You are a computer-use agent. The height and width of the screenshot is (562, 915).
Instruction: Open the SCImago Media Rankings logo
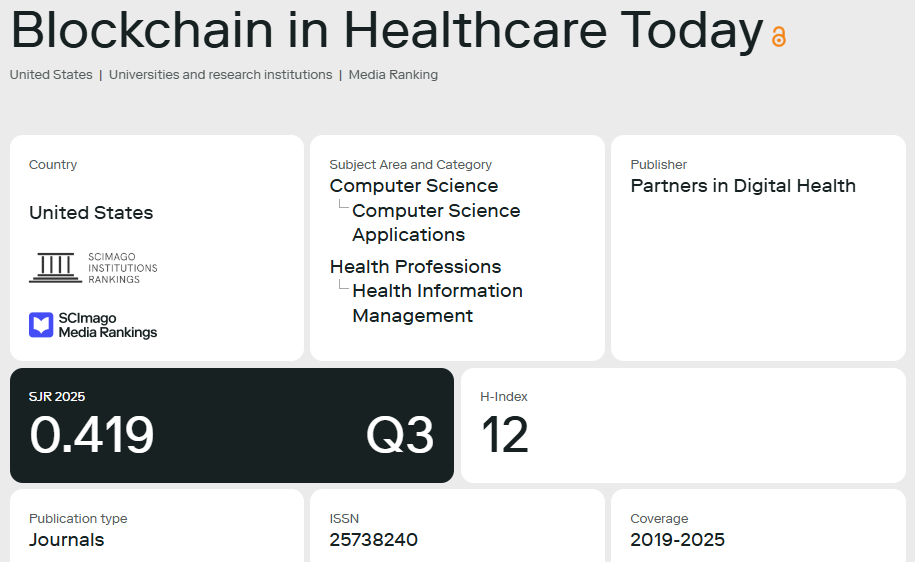point(93,325)
